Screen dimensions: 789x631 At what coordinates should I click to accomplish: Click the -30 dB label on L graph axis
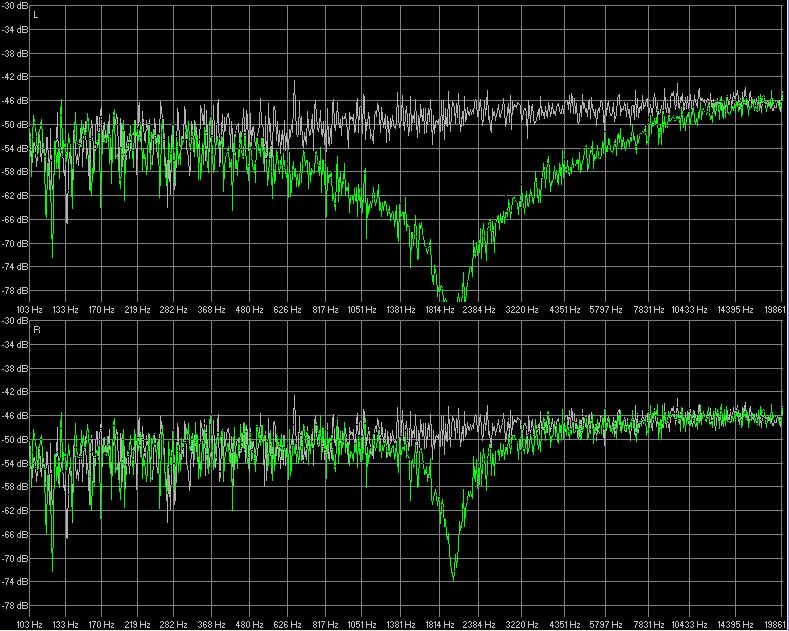(15, 6)
